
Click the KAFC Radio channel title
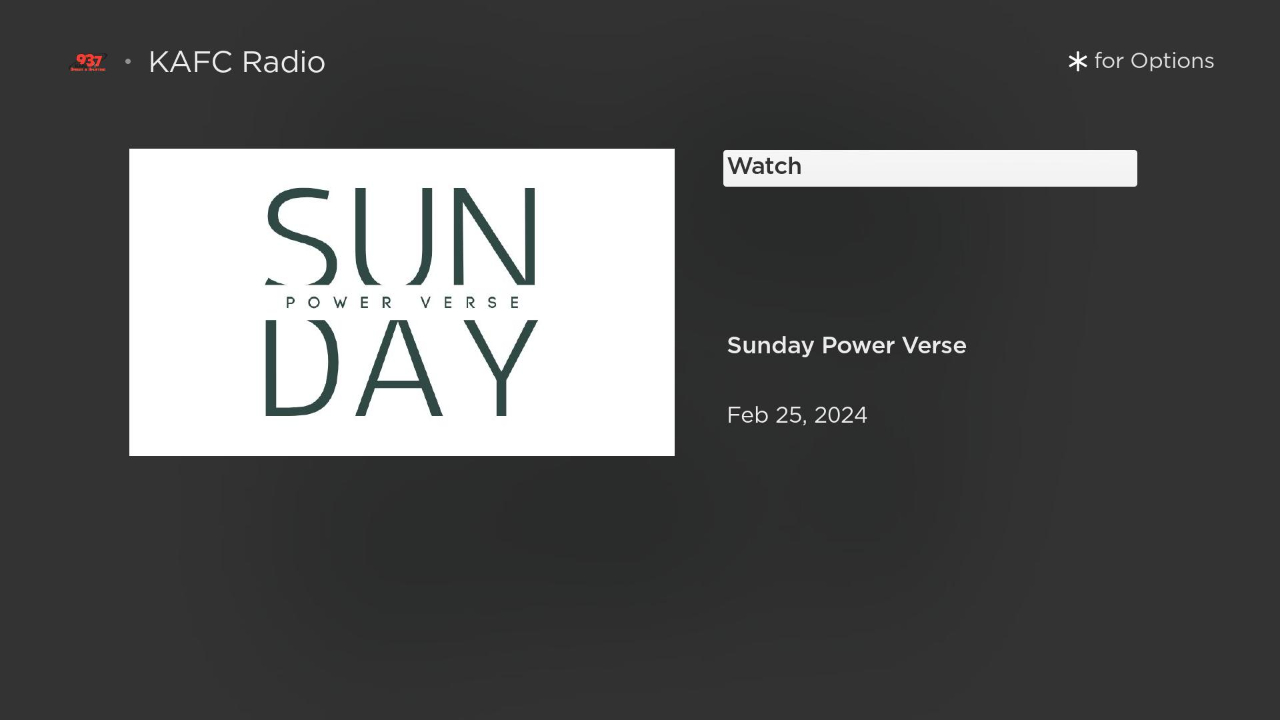236,62
